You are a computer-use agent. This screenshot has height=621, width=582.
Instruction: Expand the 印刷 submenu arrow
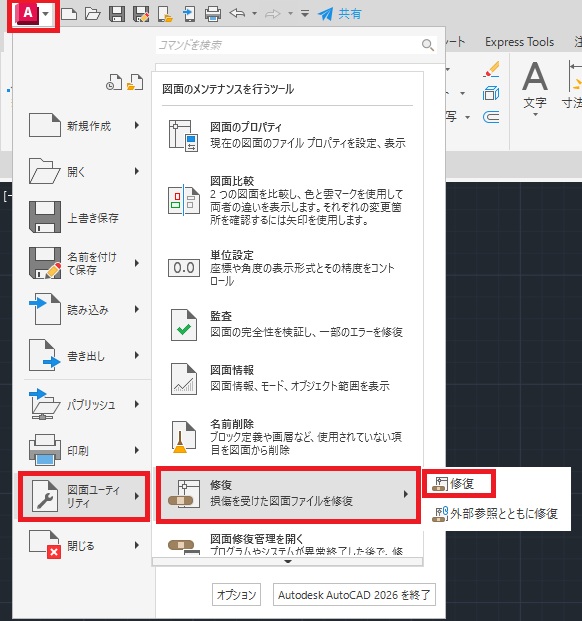click(137, 450)
